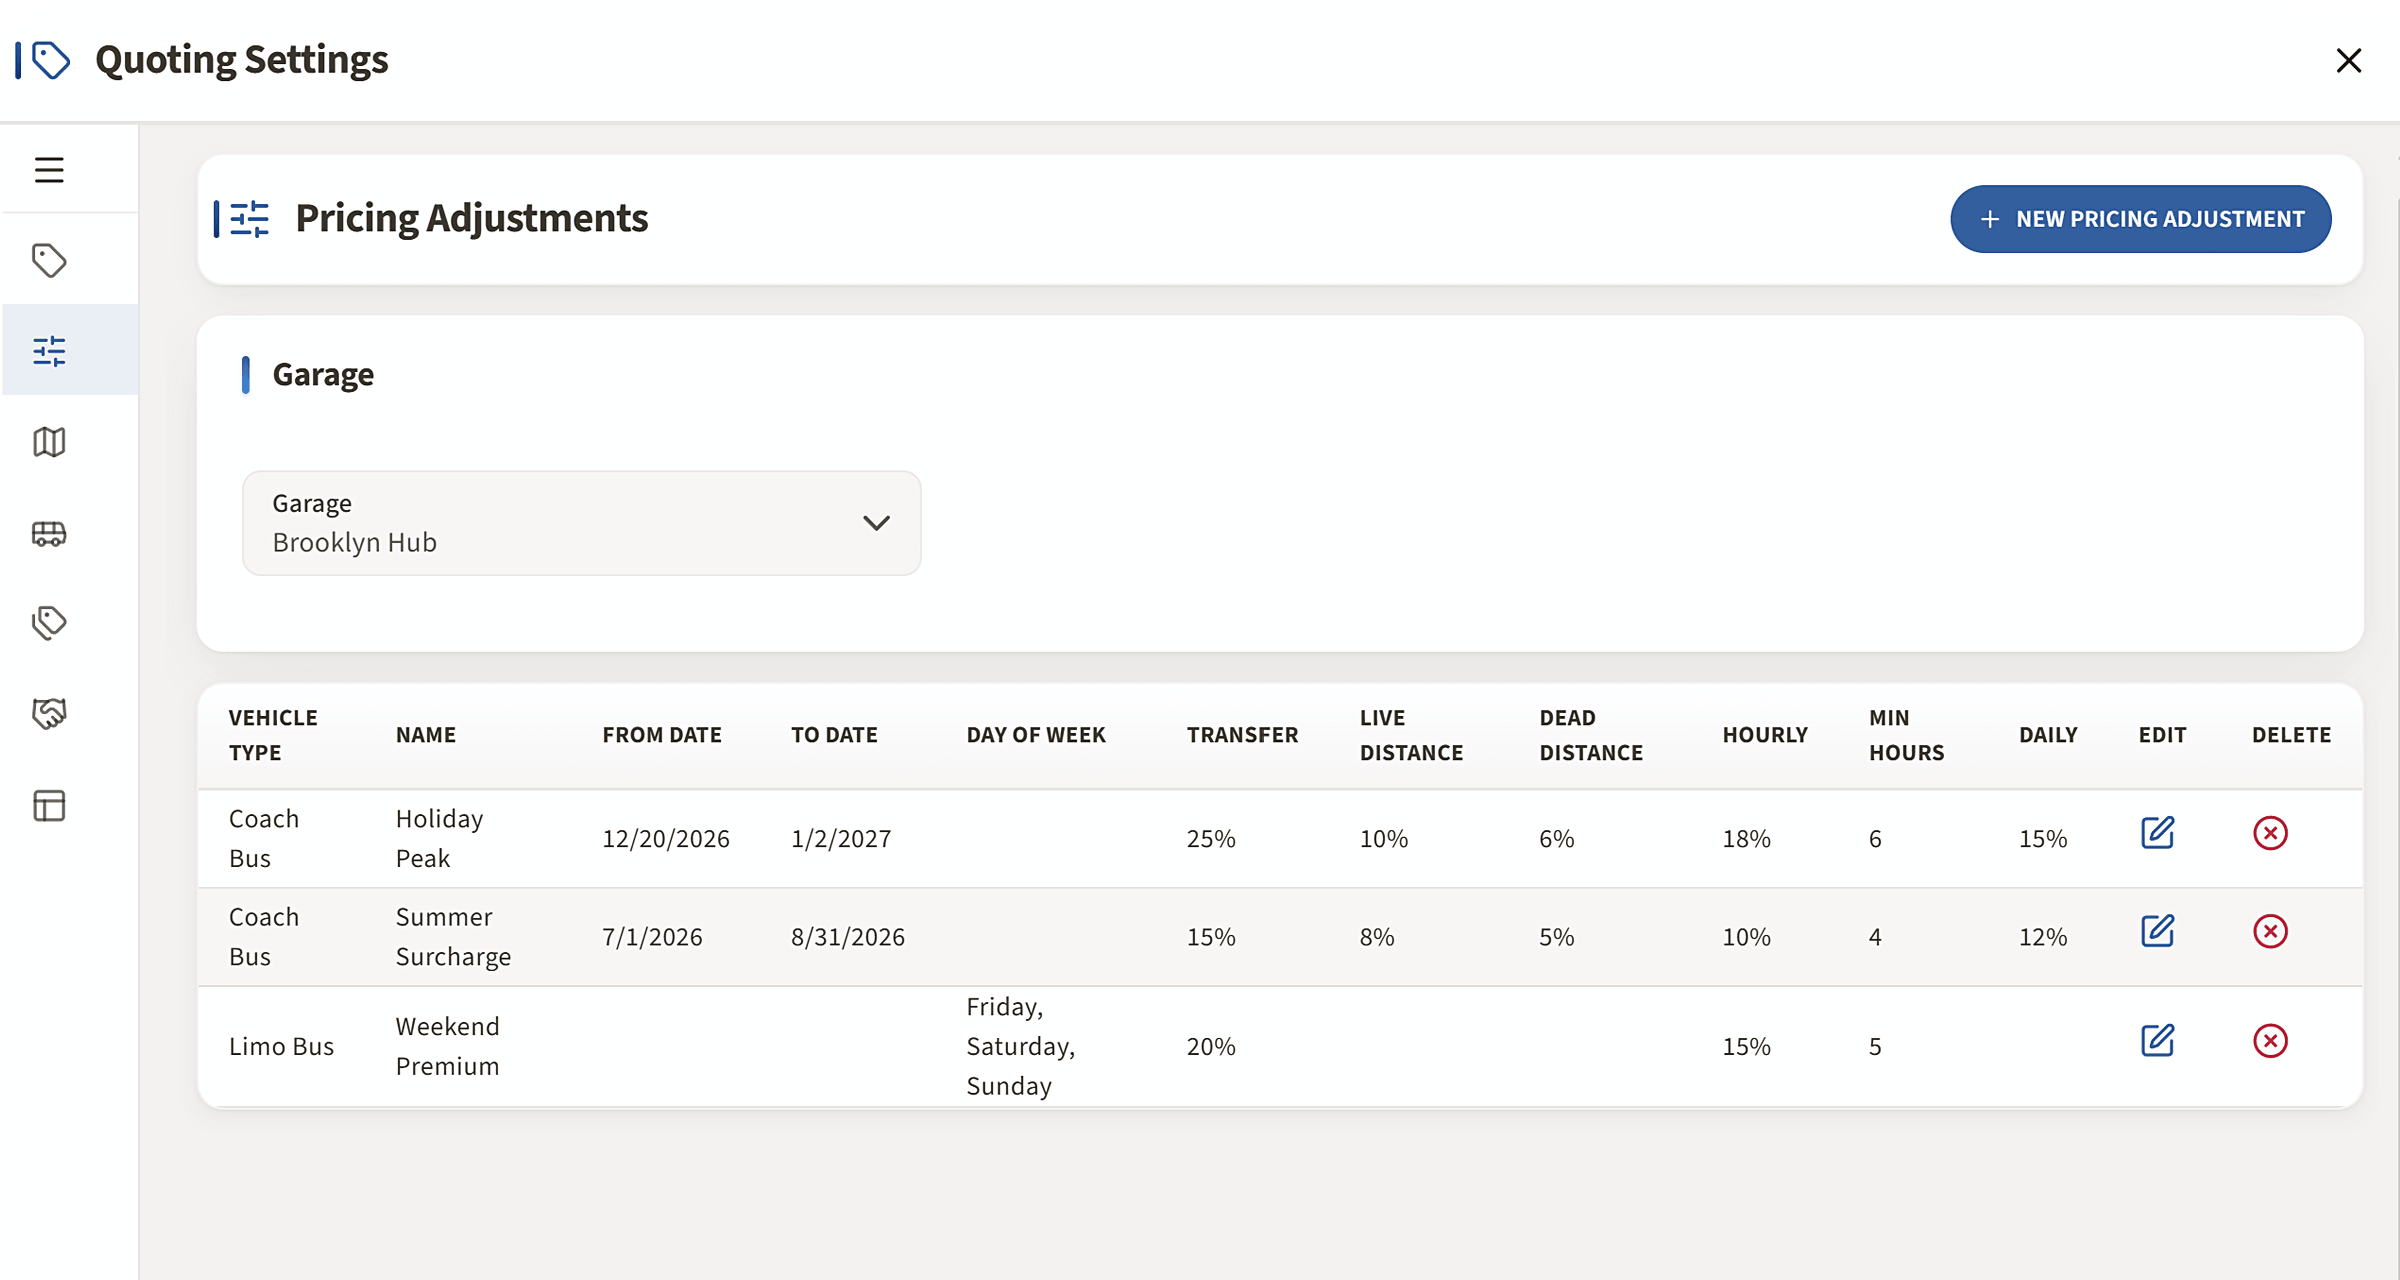Close the Quoting Settings dialog
Viewport: 2400px width, 1280px height.
click(2348, 60)
